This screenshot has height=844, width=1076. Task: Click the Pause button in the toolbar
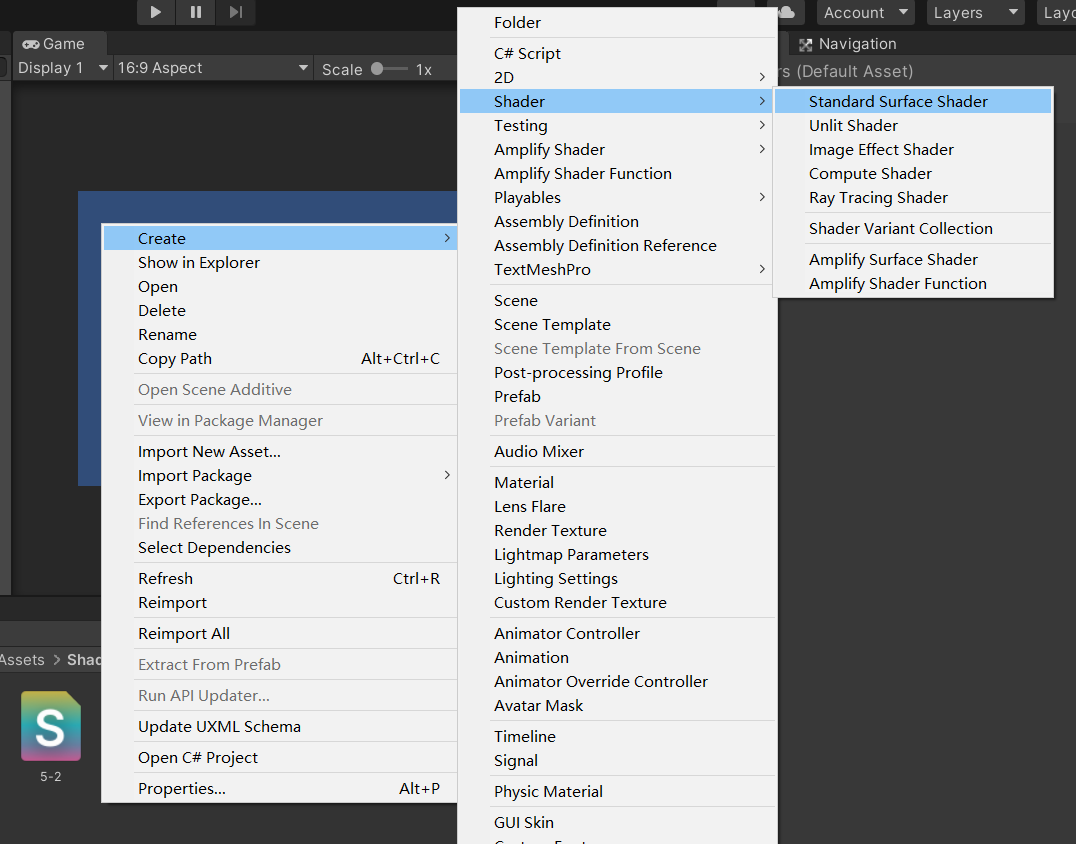click(x=196, y=12)
